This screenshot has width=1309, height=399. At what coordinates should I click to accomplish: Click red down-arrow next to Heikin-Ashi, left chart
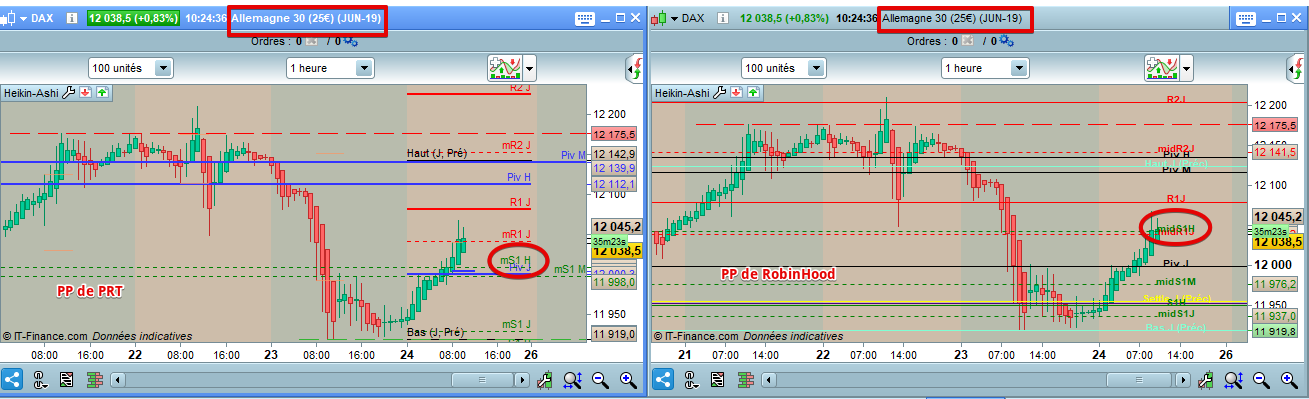point(85,93)
